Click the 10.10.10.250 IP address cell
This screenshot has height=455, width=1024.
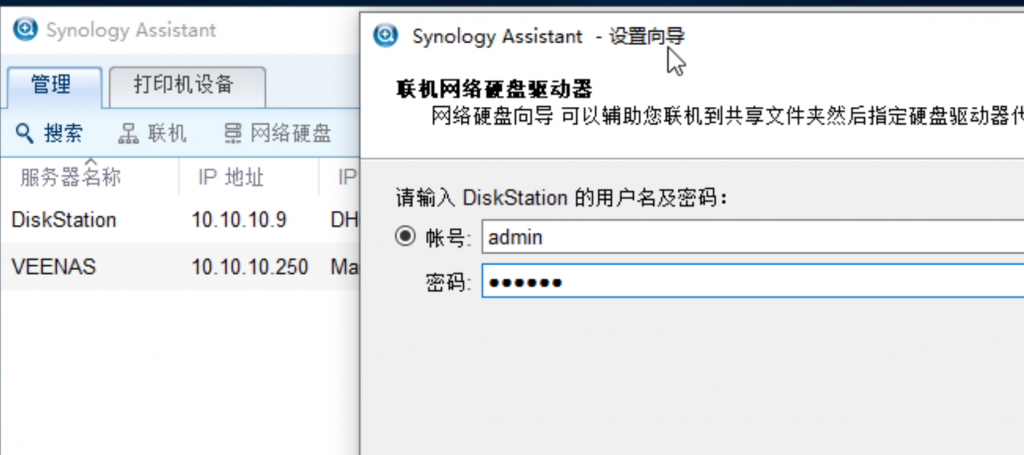click(250, 267)
